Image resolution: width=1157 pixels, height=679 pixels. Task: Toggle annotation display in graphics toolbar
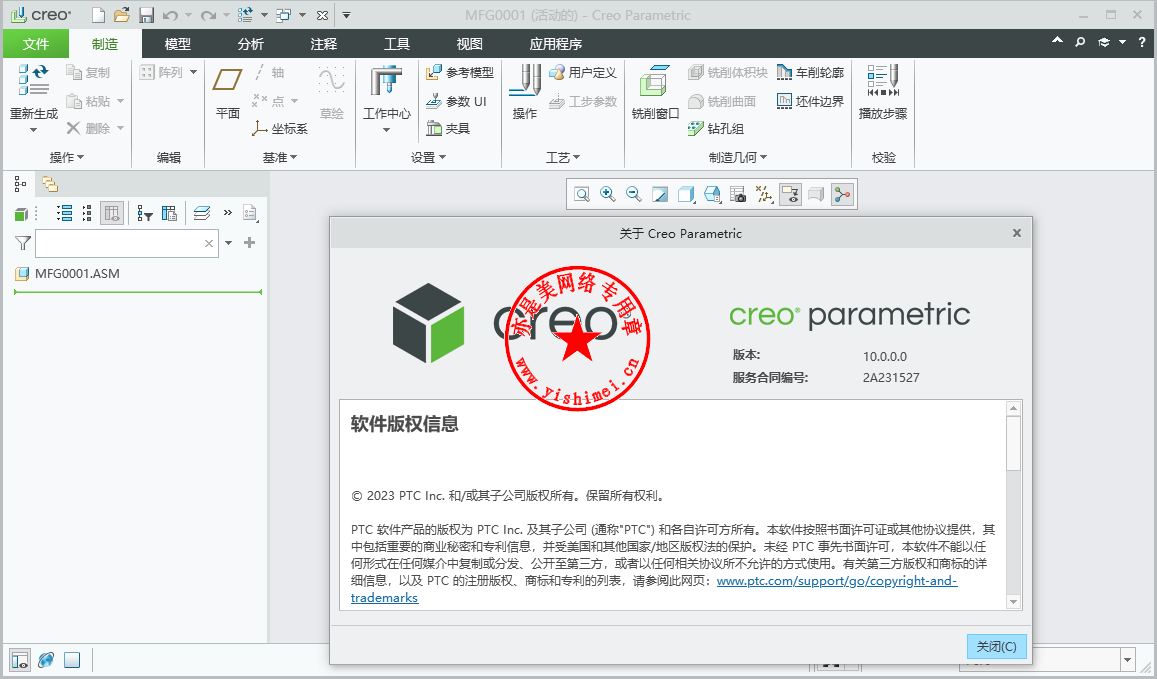click(790, 194)
